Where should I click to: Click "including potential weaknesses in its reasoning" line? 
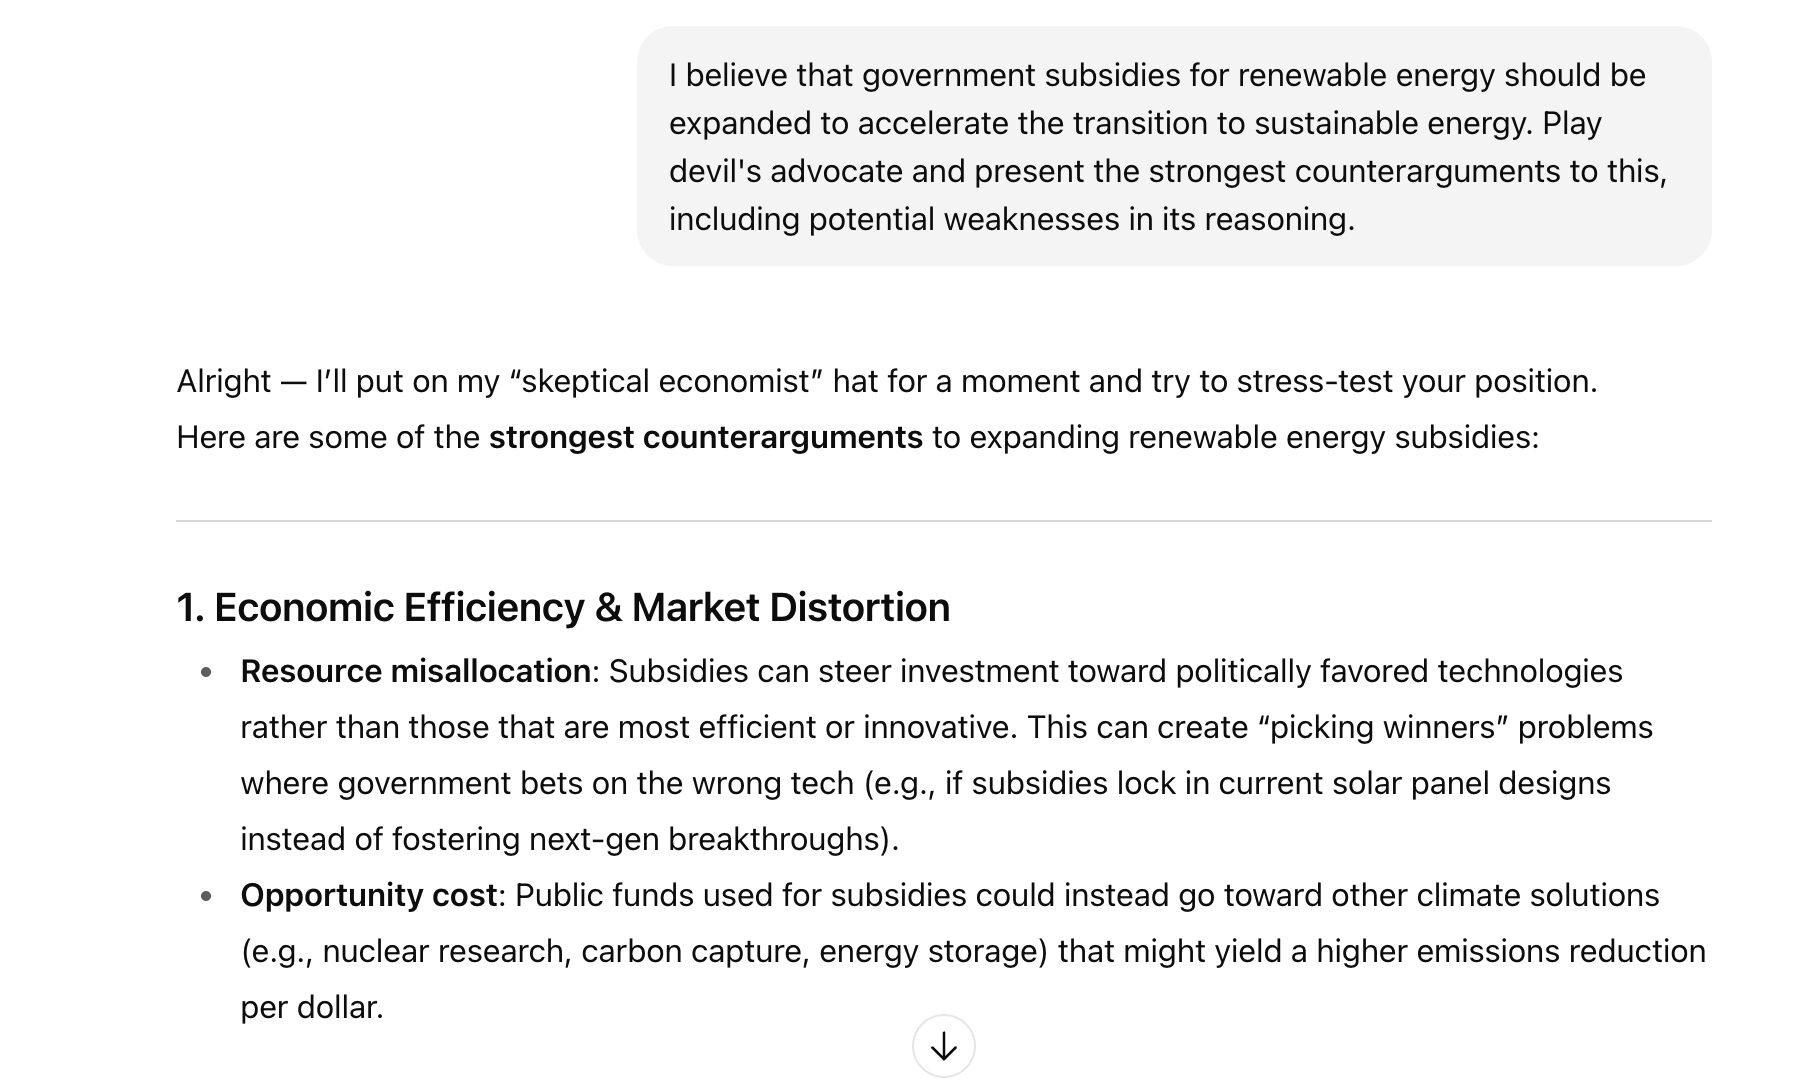tap(1011, 219)
